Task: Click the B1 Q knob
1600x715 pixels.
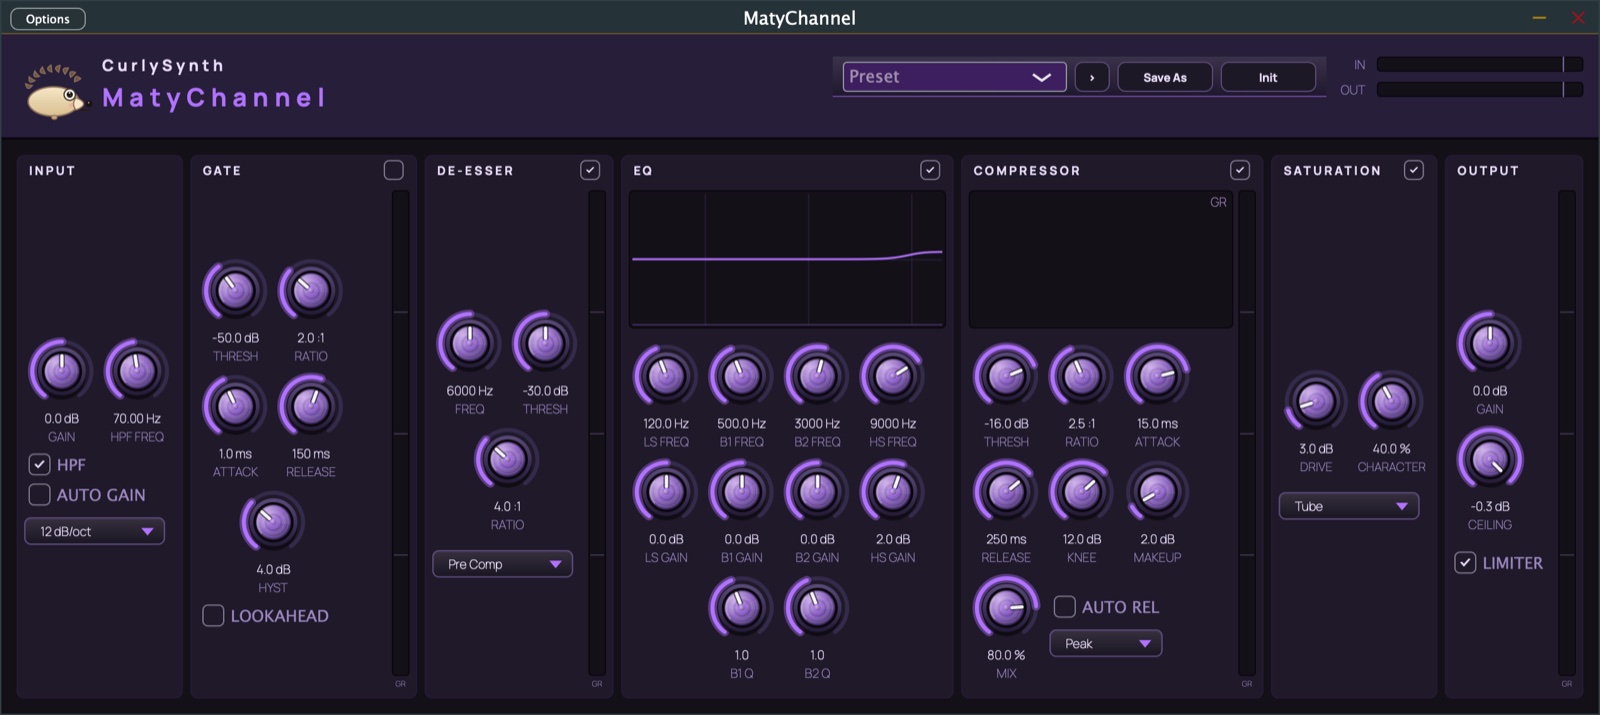Action: [x=741, y=607]
